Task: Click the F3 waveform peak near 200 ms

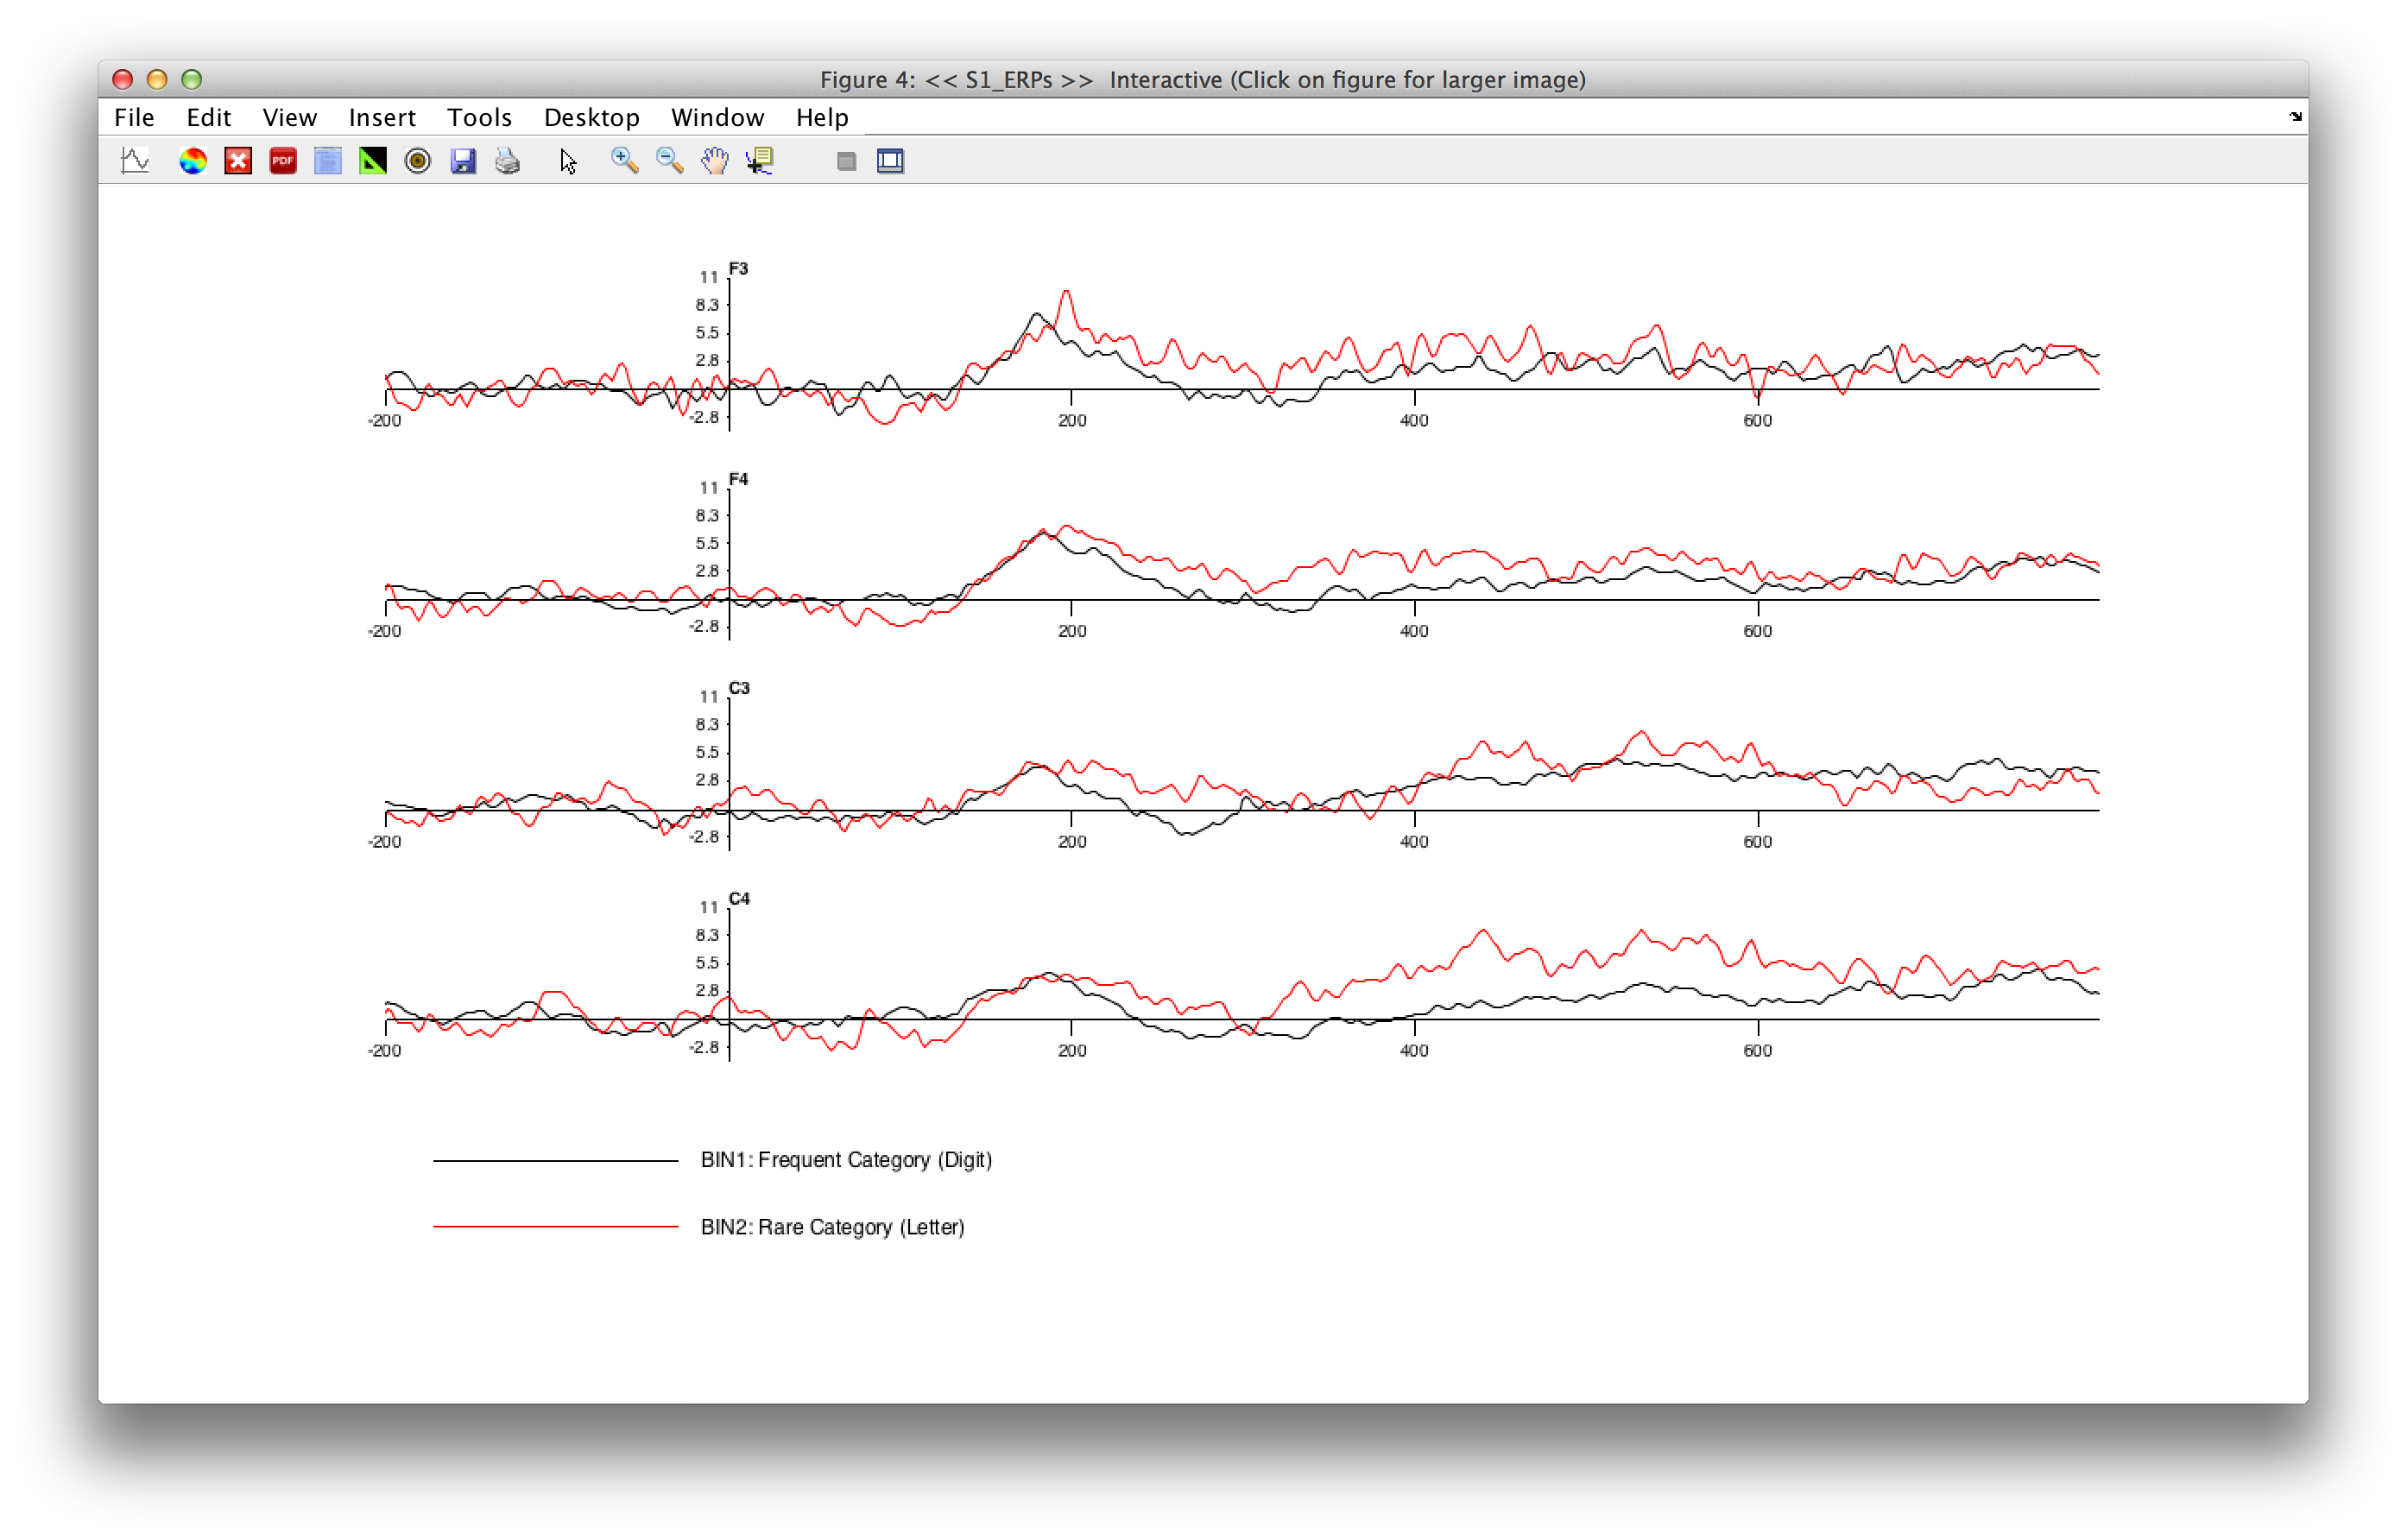Action: coord(1066,292)
